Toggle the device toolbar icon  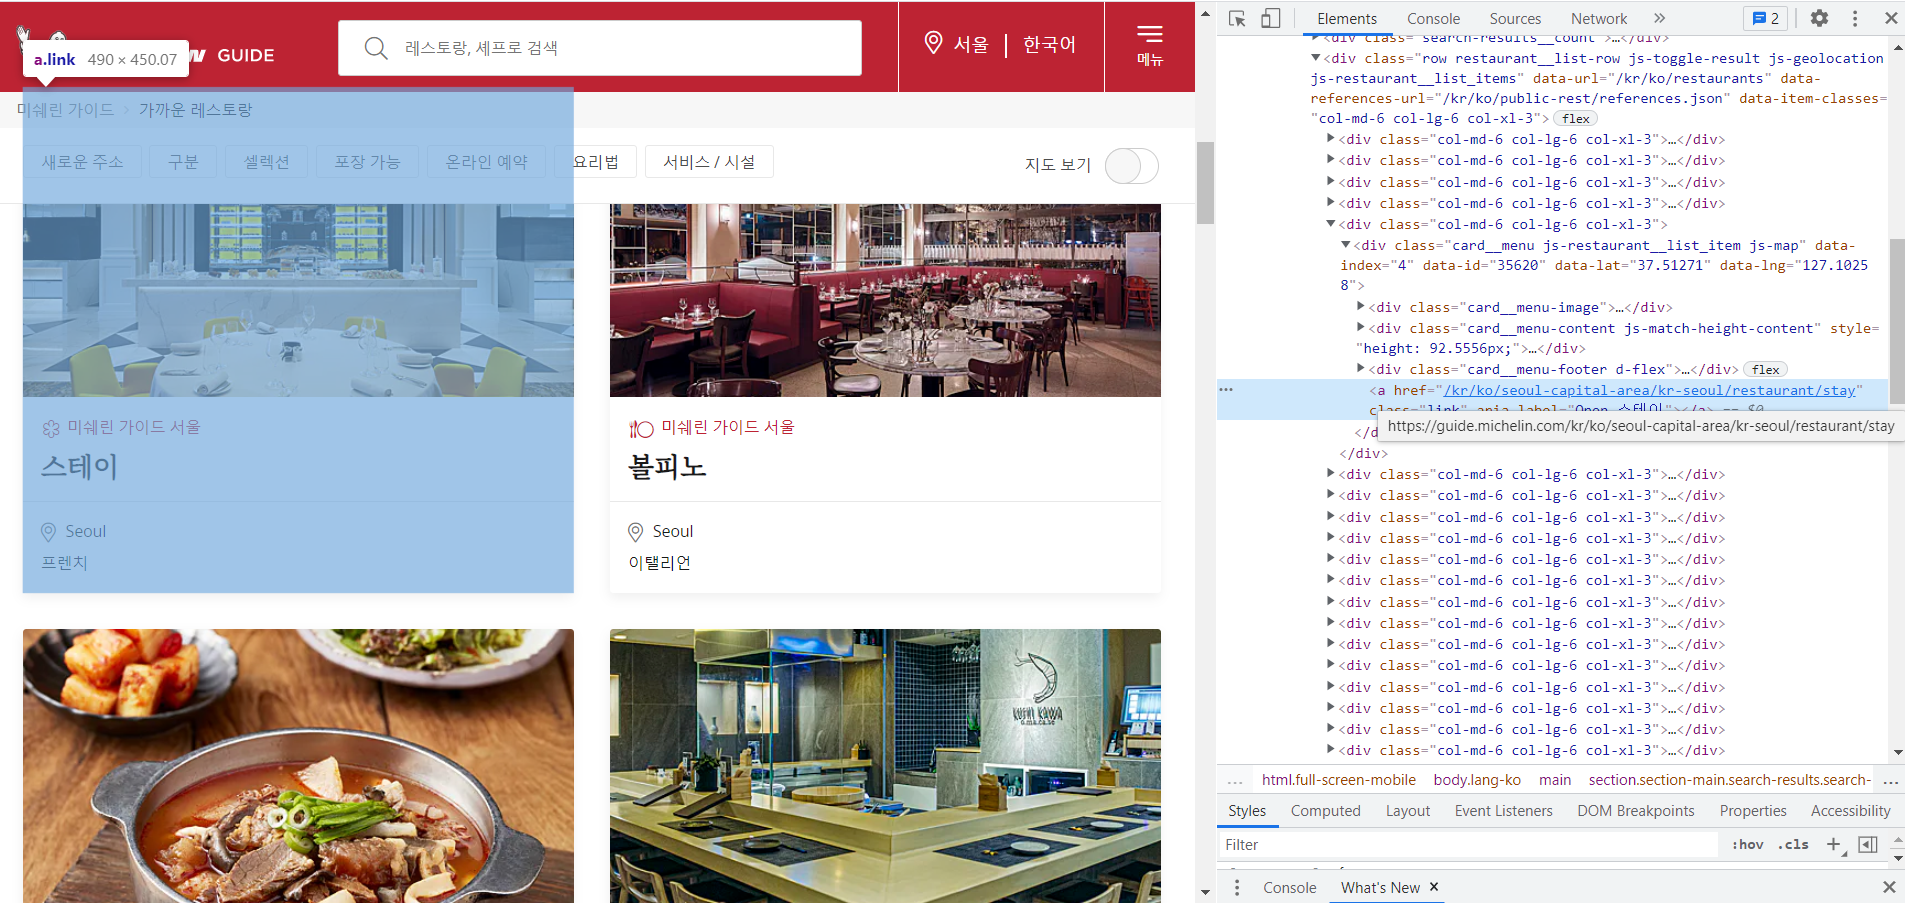[1270, 18]
